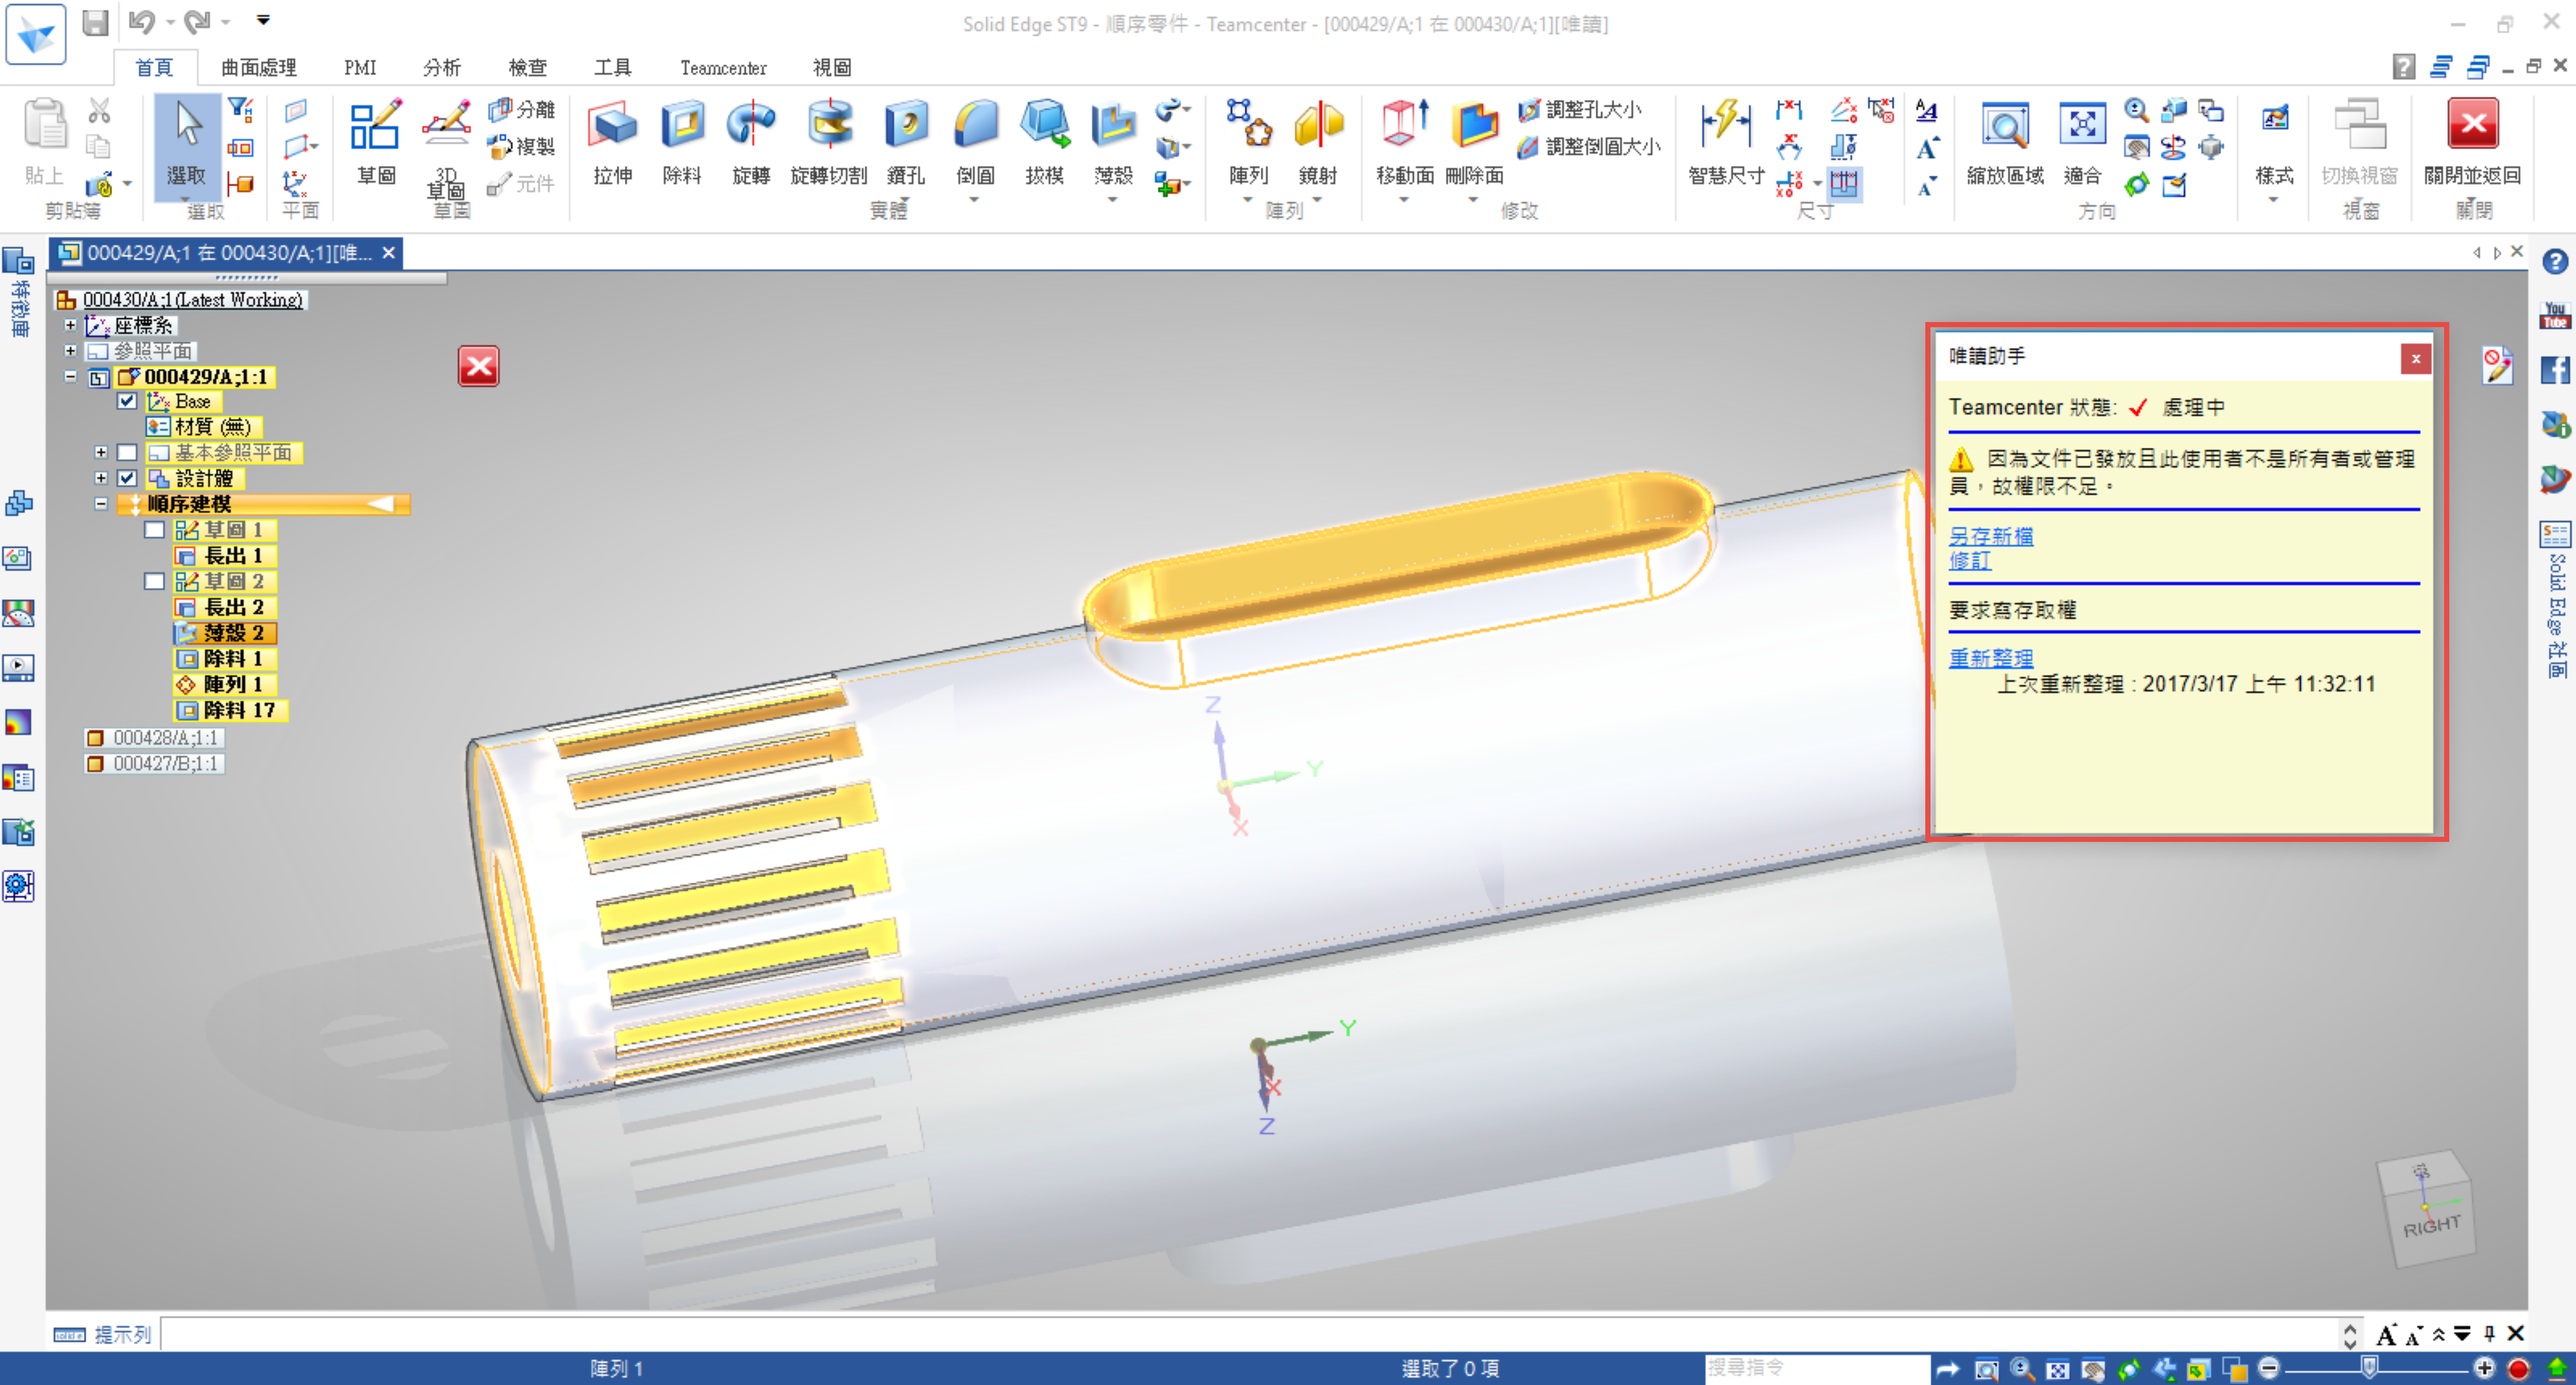Select the 薄殼 thin wall tool
The height and width of the screenshot is (1385, 2576).
pyautogui.click(x=1113, y=142)
